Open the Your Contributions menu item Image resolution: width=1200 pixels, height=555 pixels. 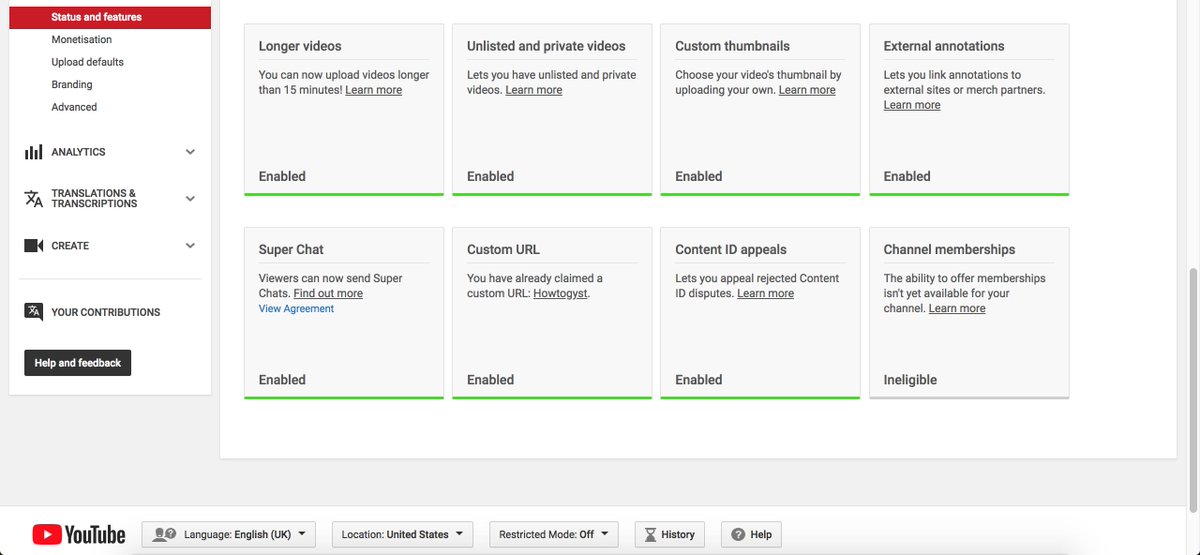(106, 312)
